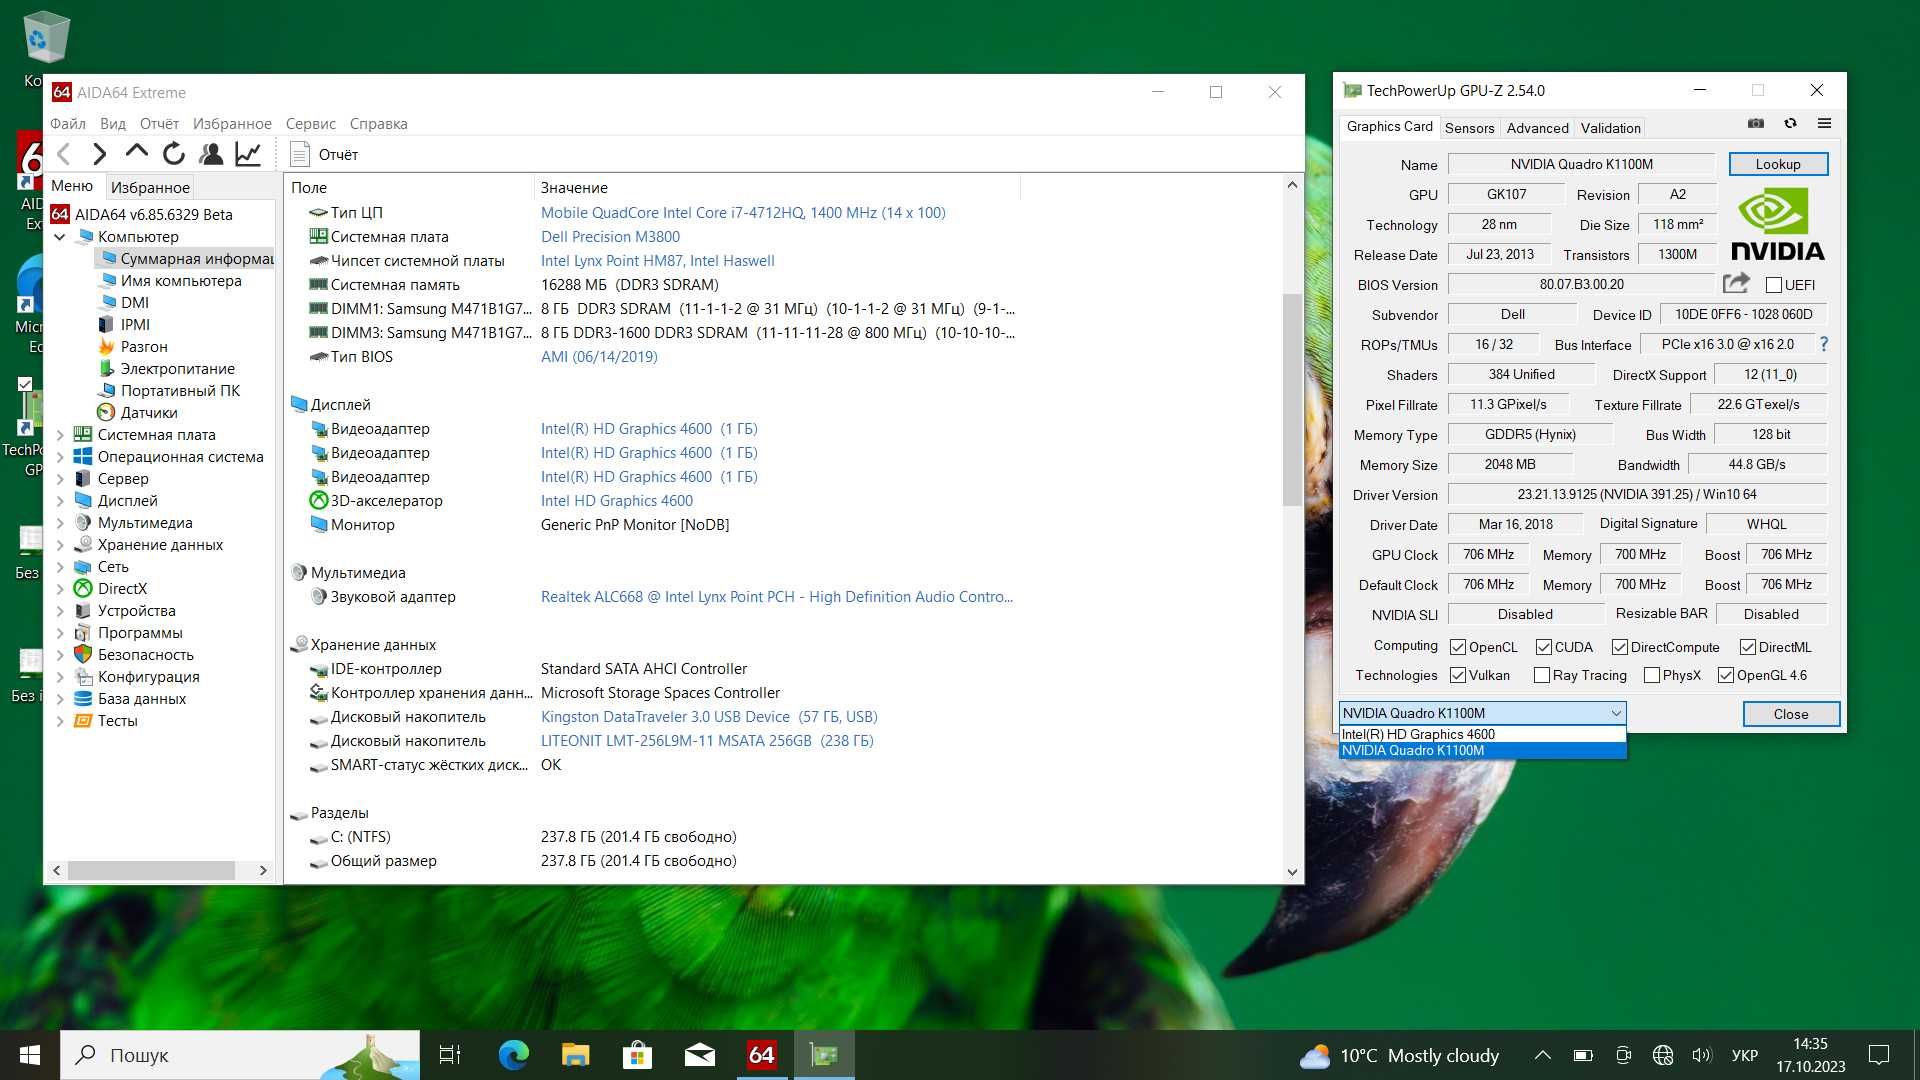Toggle the CUDA checkbox

[x=1544, y=647]
